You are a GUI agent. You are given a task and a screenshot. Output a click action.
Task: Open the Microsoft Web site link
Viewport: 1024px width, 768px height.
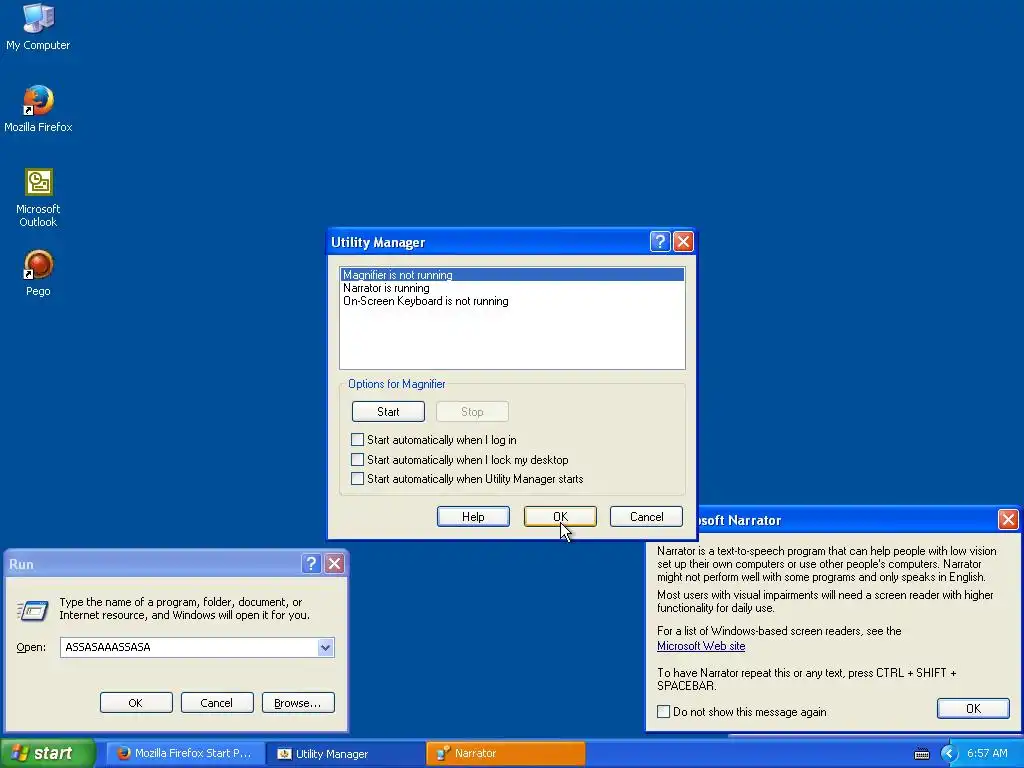tap(701, 646)
